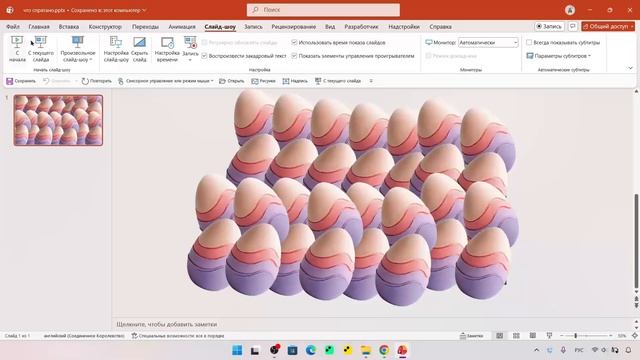Open Chrome from taskbar
The height and width of the screenshot is (360, 640).
(x=384, y=350)
